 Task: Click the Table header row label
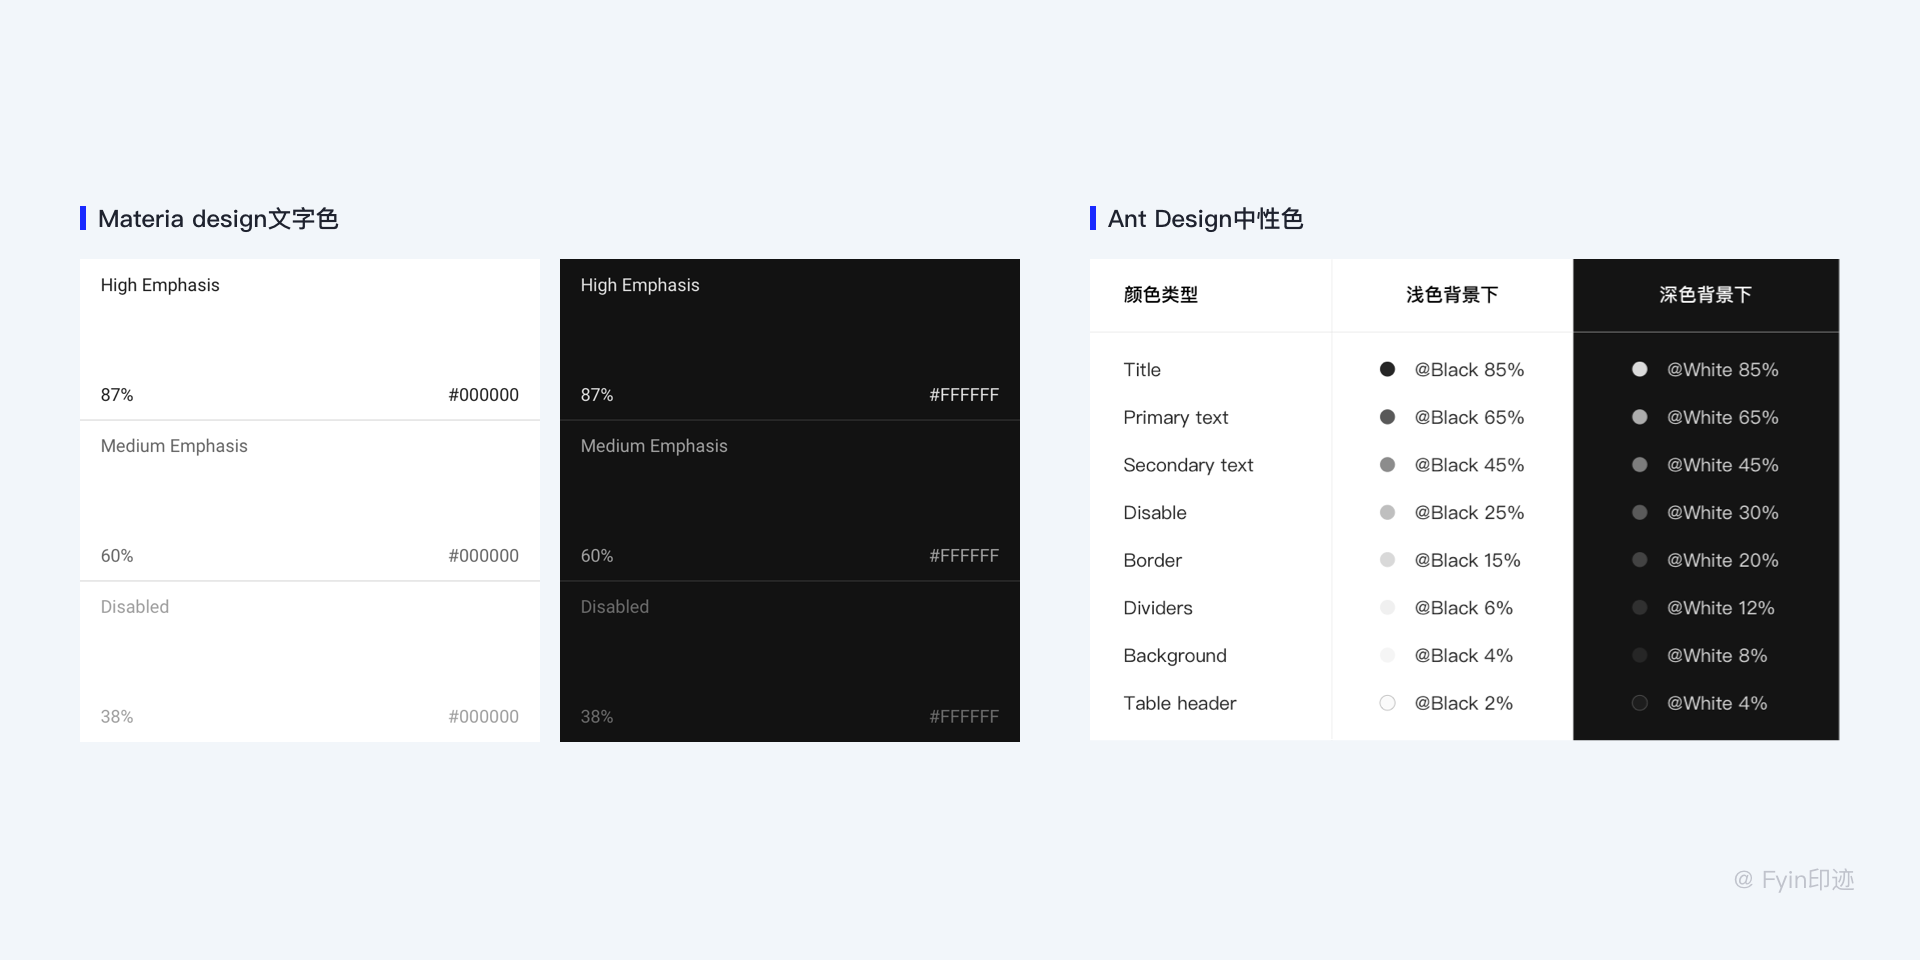1179,703
